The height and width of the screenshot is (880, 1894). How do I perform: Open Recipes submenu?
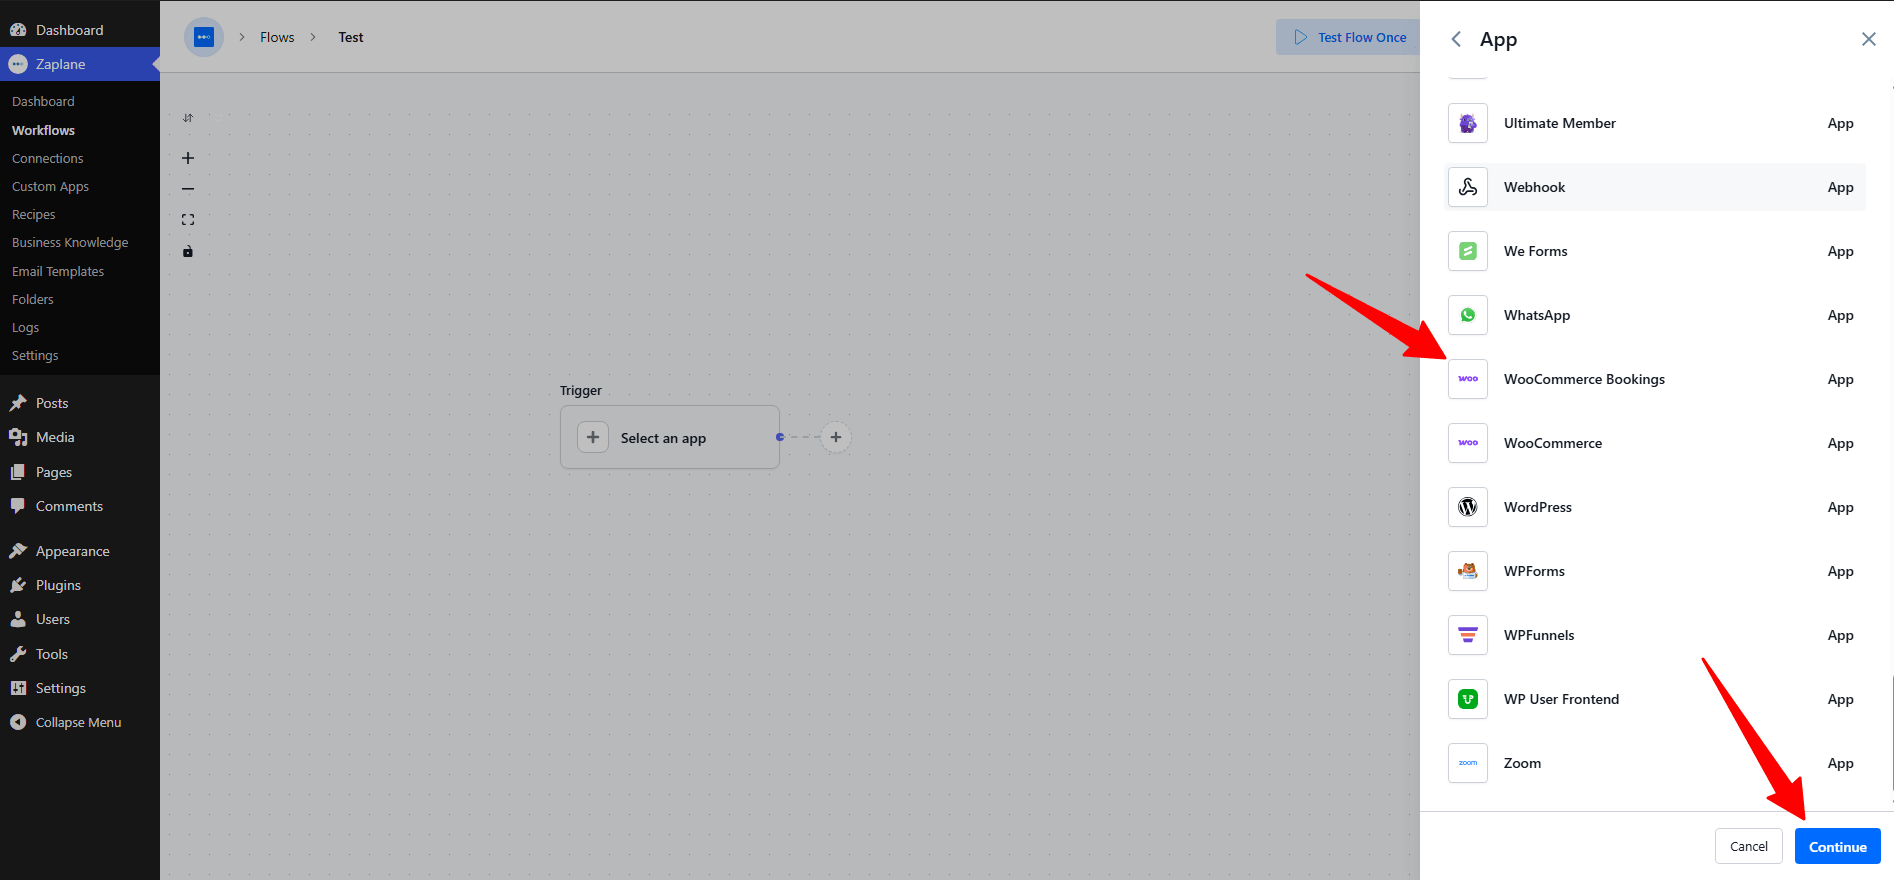34,214
